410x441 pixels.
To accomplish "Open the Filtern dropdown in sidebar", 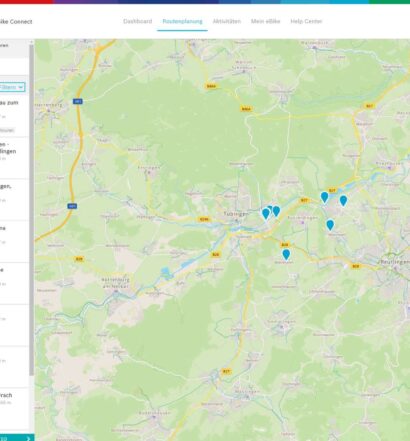I will (x=12, y=87).
